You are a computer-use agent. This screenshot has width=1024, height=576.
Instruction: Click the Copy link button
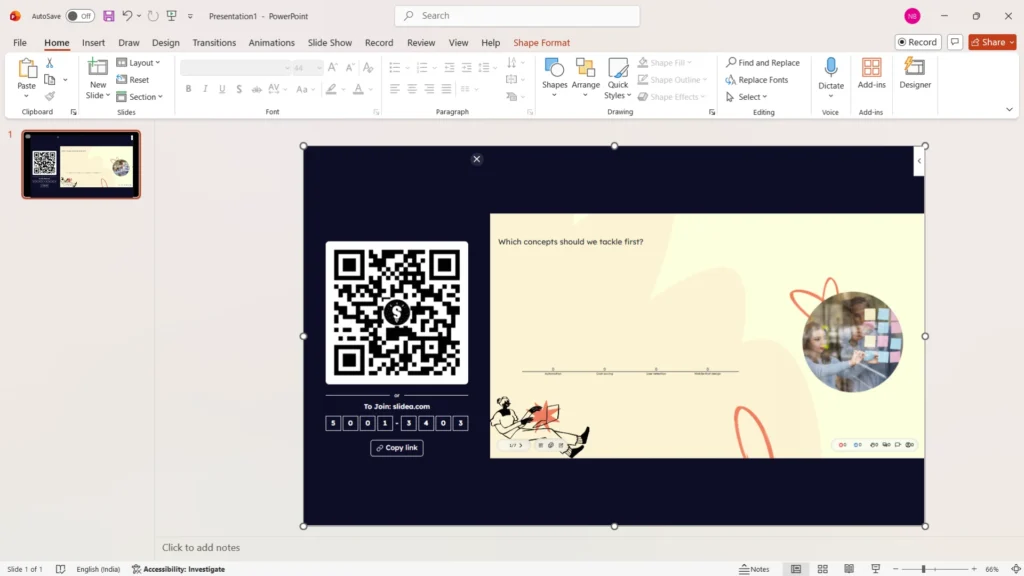tap(397, 448)
